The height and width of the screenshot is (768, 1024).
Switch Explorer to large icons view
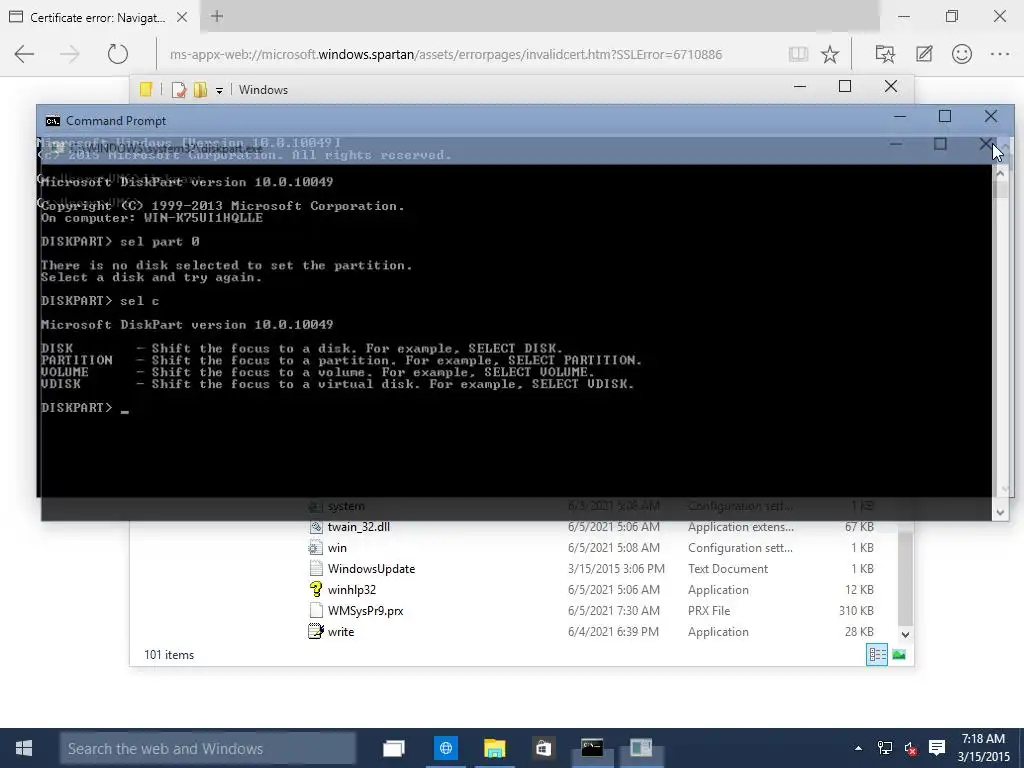click(x=899, y=654)
